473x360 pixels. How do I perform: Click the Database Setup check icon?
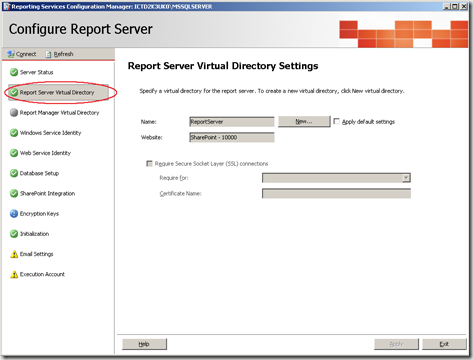(x=14, y=173)
